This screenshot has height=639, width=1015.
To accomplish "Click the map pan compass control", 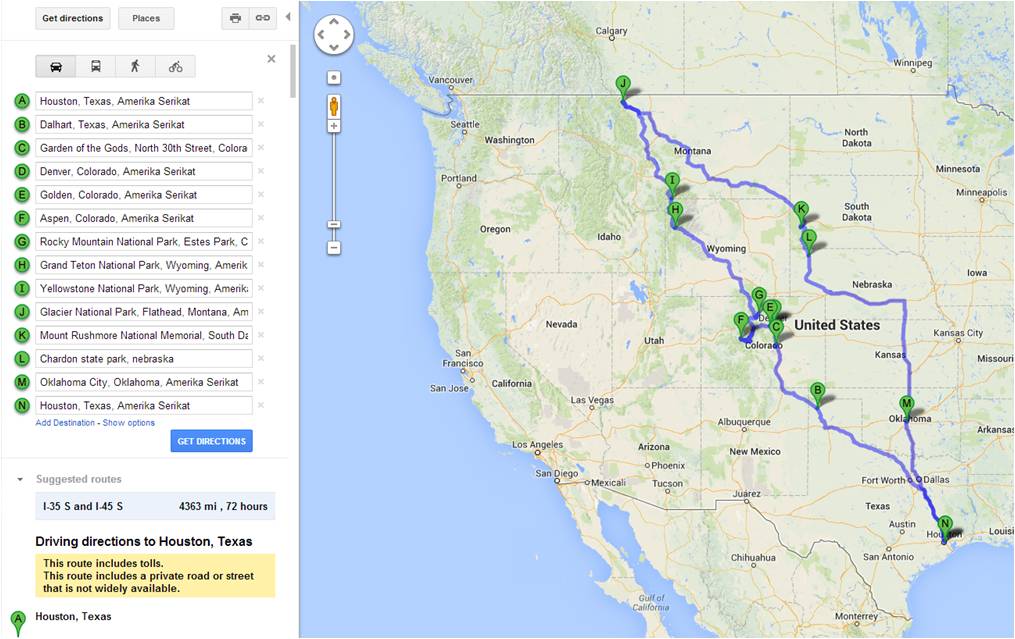I will (x=333, y=34).
